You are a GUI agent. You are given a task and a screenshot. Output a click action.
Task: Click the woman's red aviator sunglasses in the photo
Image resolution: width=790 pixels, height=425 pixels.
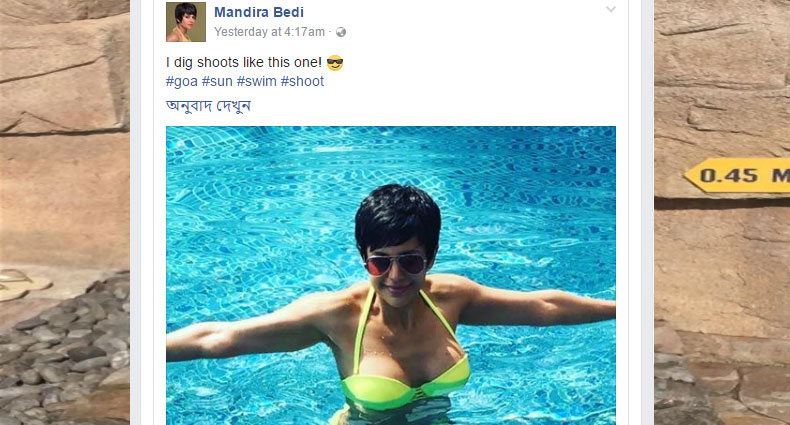[396, 264]
